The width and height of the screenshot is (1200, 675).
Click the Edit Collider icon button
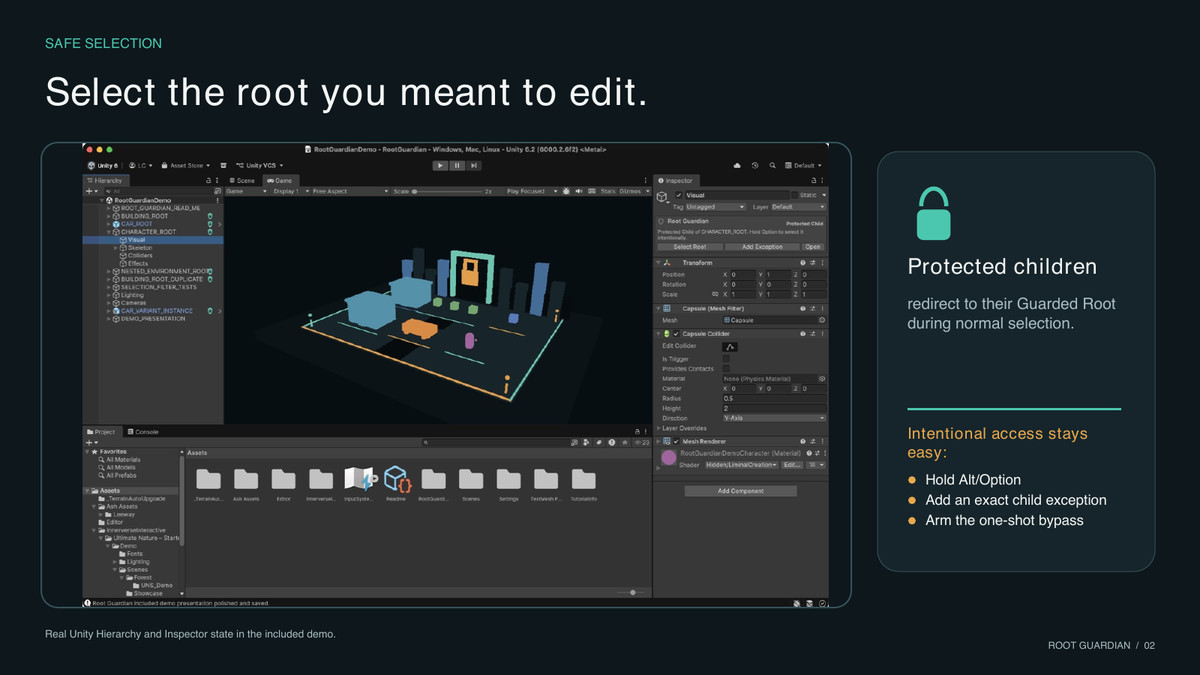coord(730,346)
